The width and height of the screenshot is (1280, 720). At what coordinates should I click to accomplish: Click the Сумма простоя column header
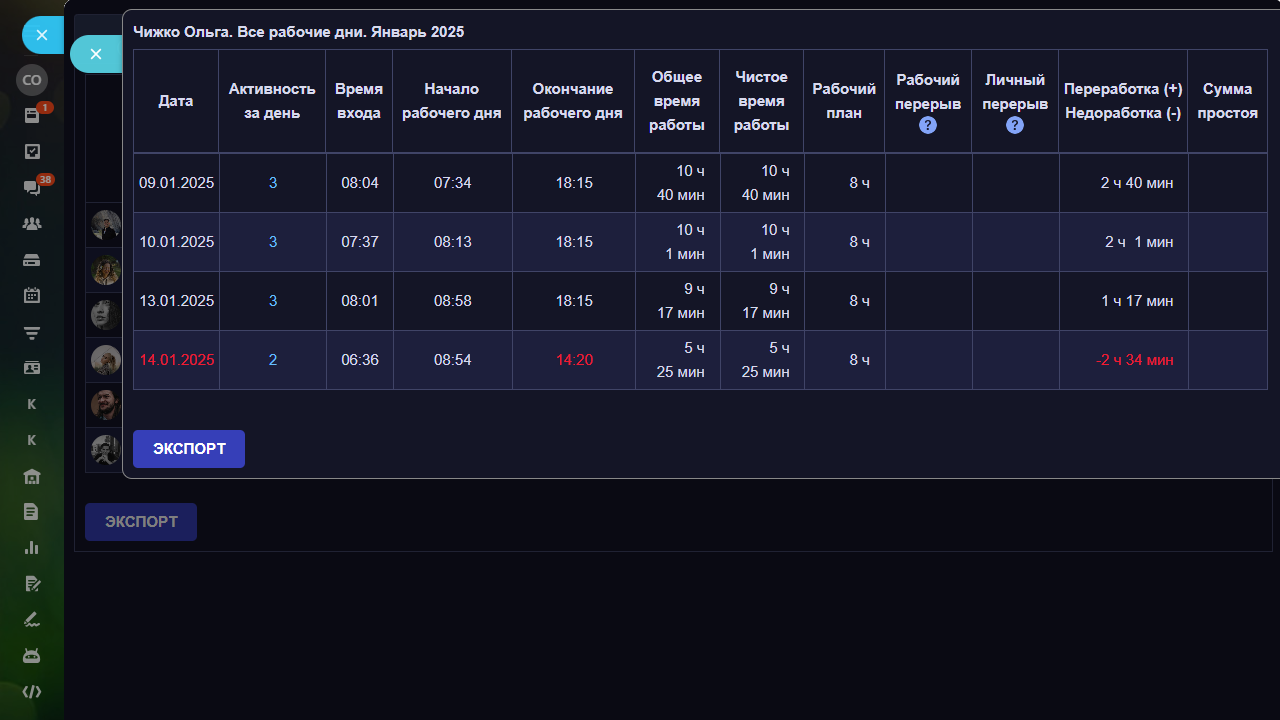tap(1228, 101)
